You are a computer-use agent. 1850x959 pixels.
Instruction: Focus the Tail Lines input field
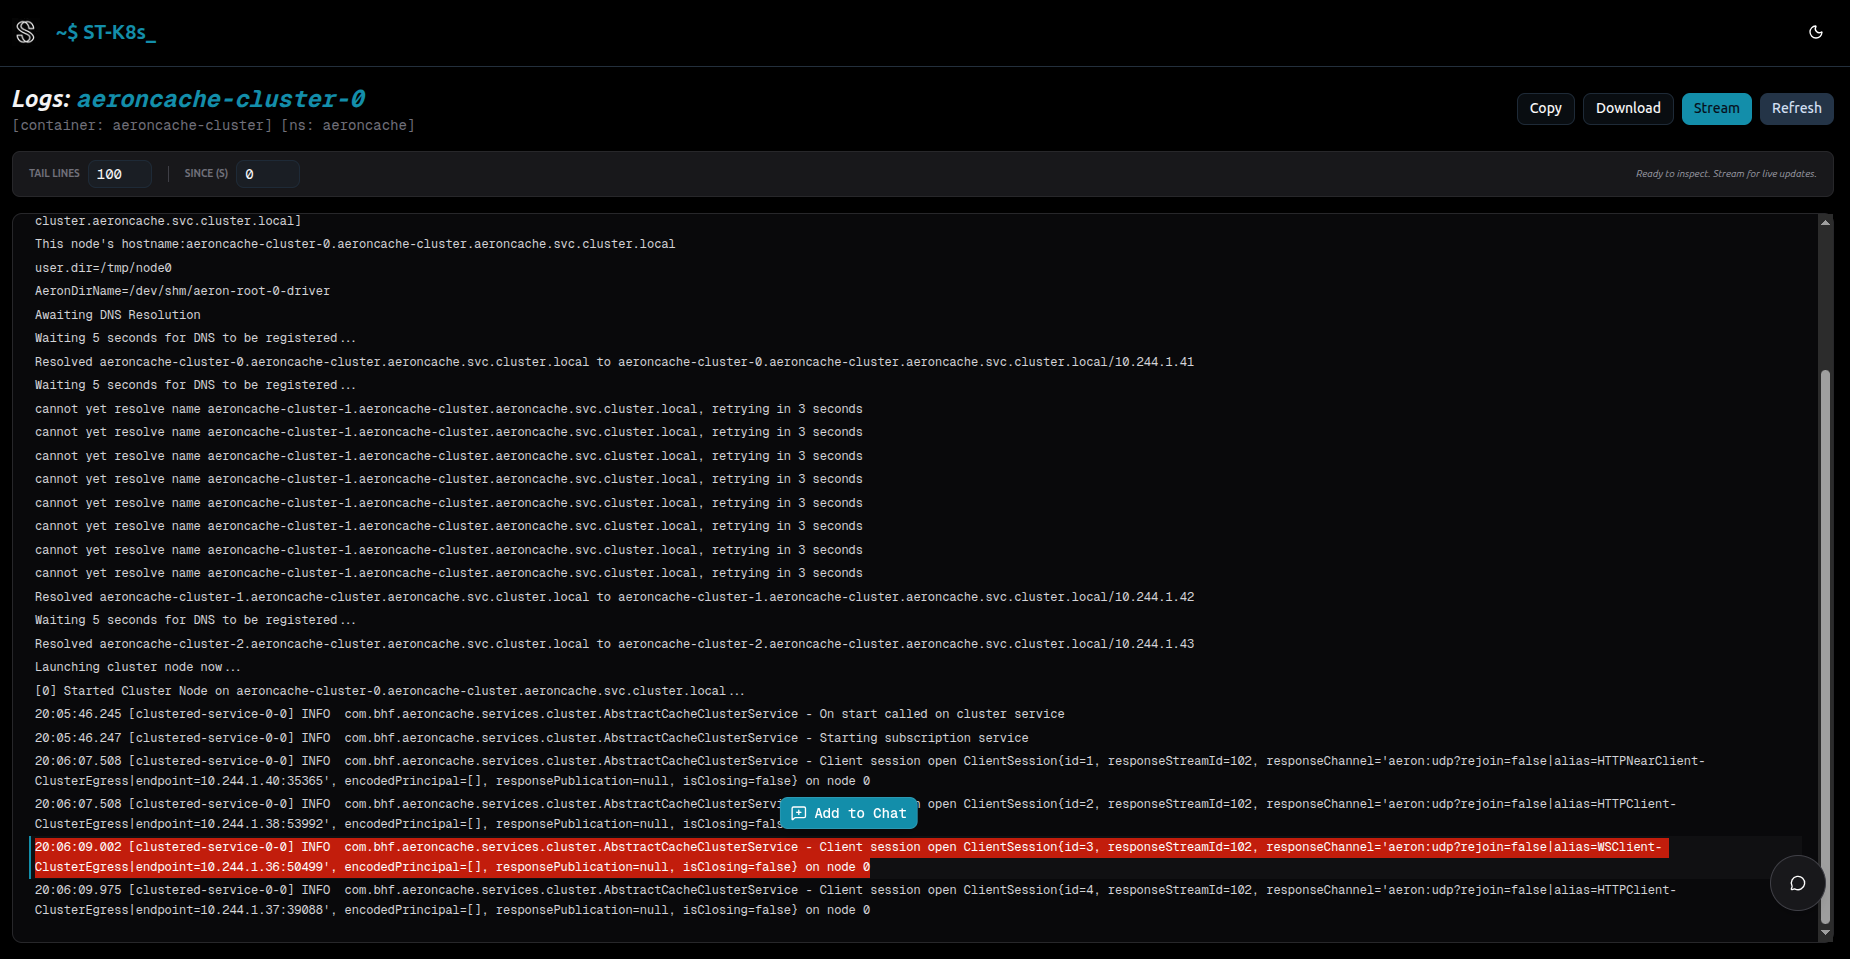pyautogui.click(x=120, y=174)
